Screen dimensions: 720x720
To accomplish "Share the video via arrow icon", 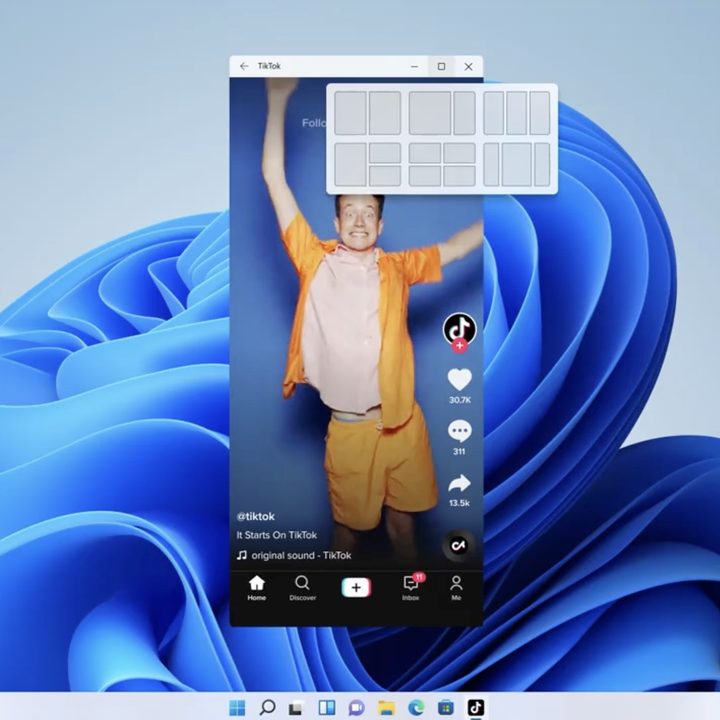I will (460, 483).
